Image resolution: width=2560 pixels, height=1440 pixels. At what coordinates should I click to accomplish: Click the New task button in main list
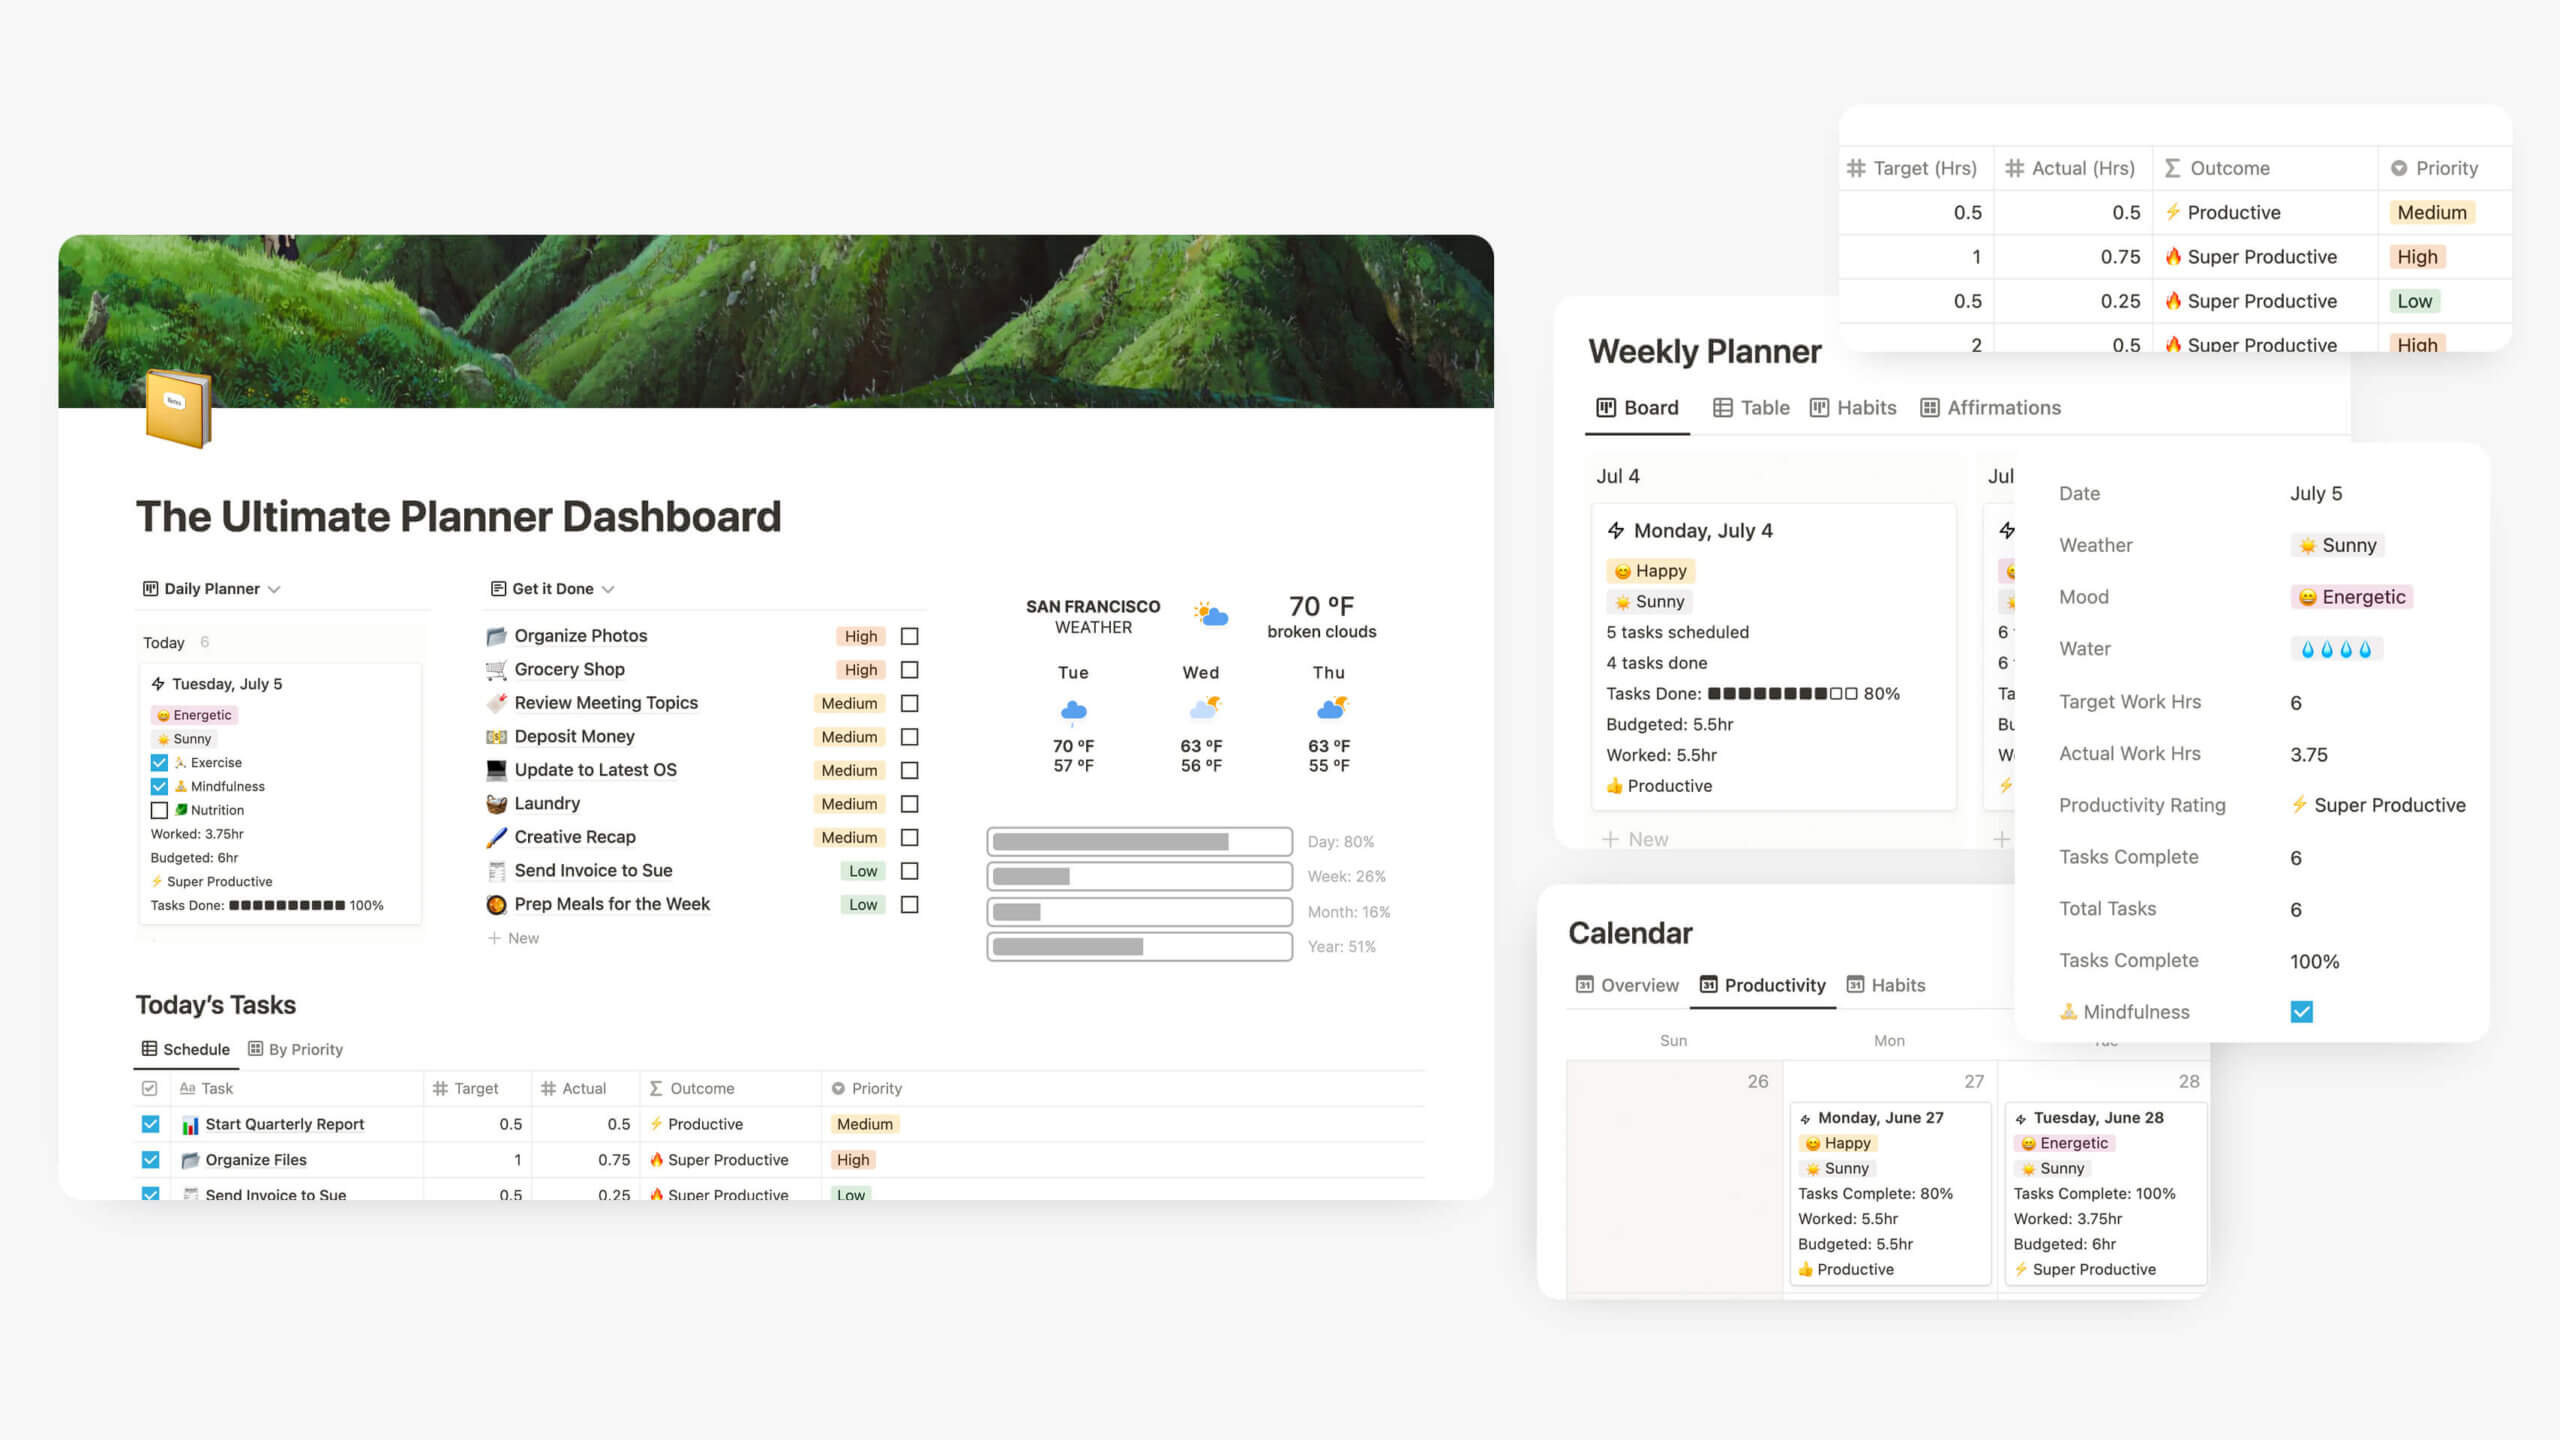pyautogui.click(x=517, y=937)
